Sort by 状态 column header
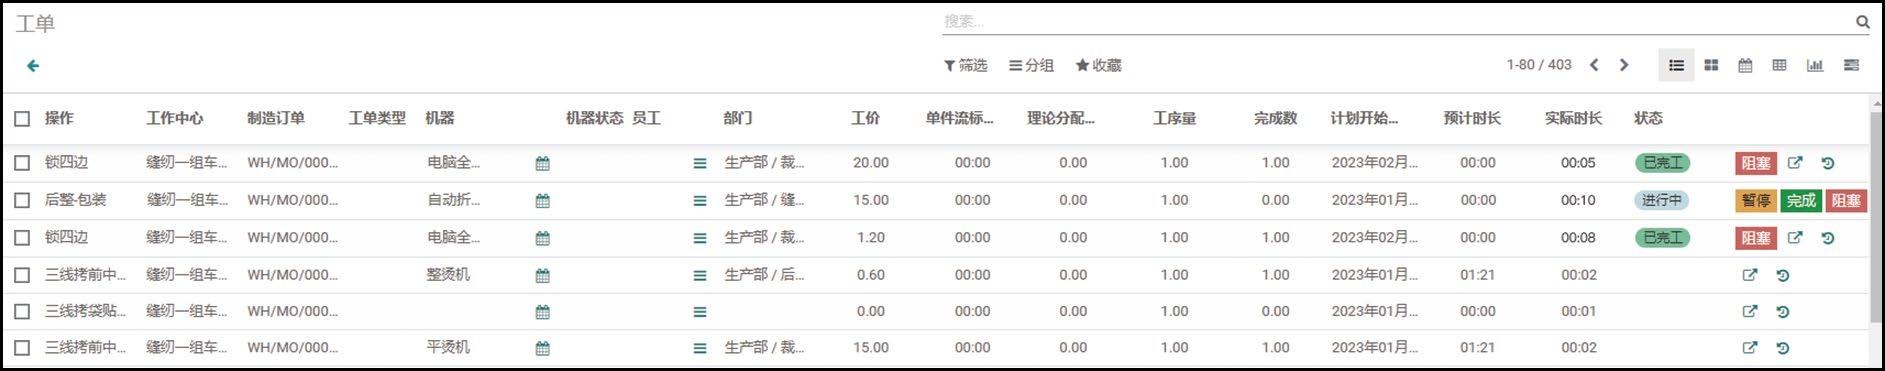 [1648, 118]
